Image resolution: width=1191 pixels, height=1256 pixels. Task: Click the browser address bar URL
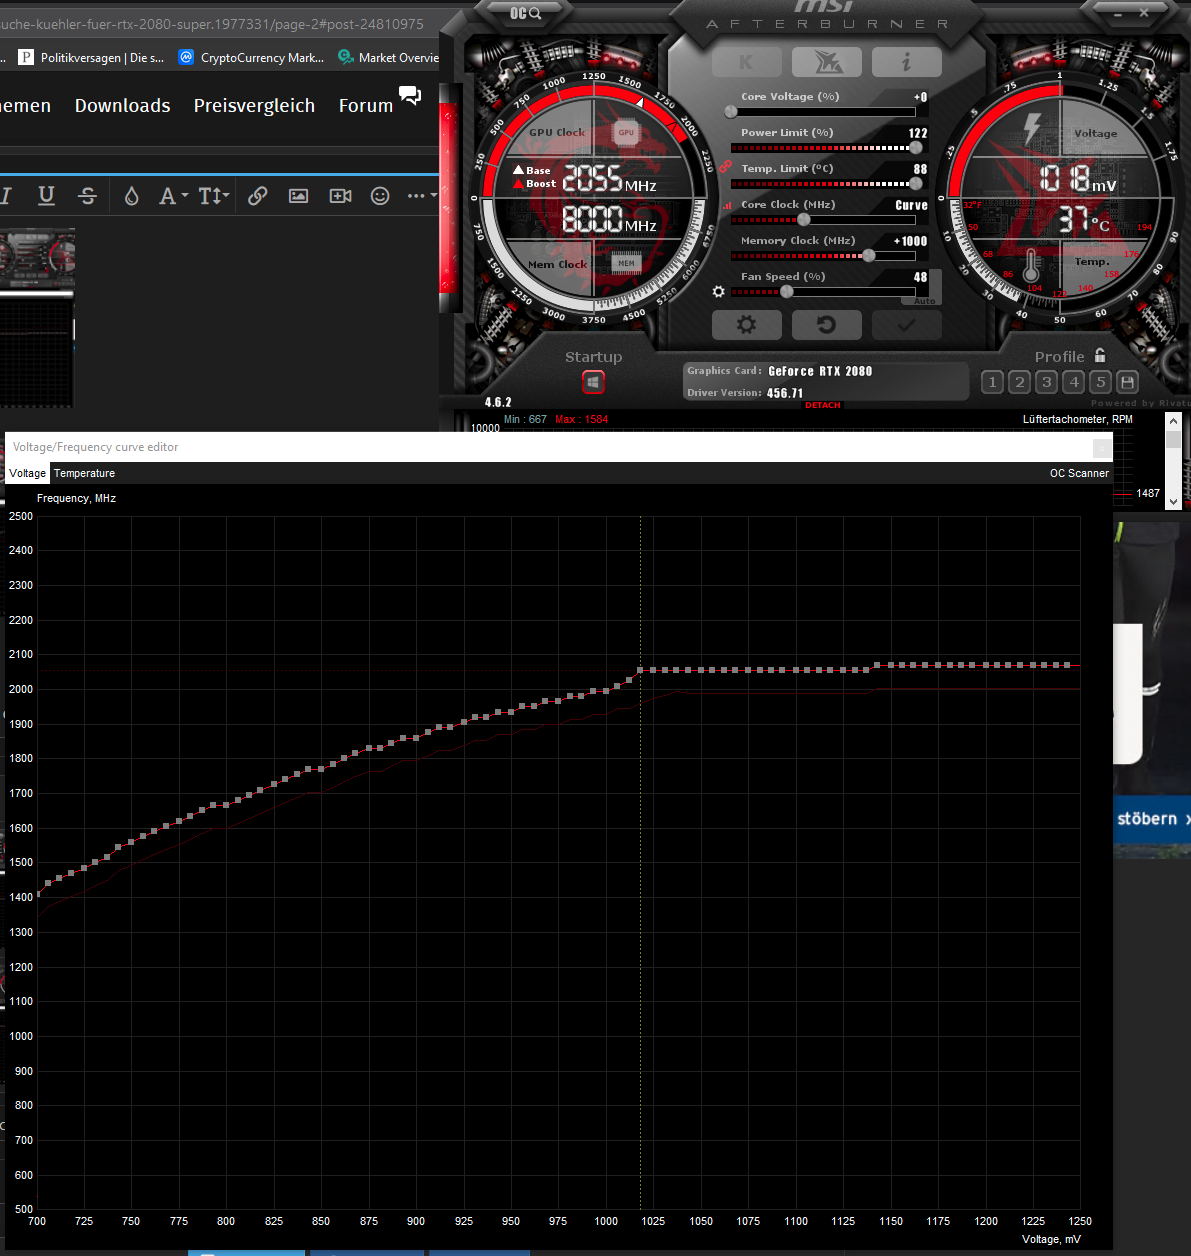coord(212,23)
